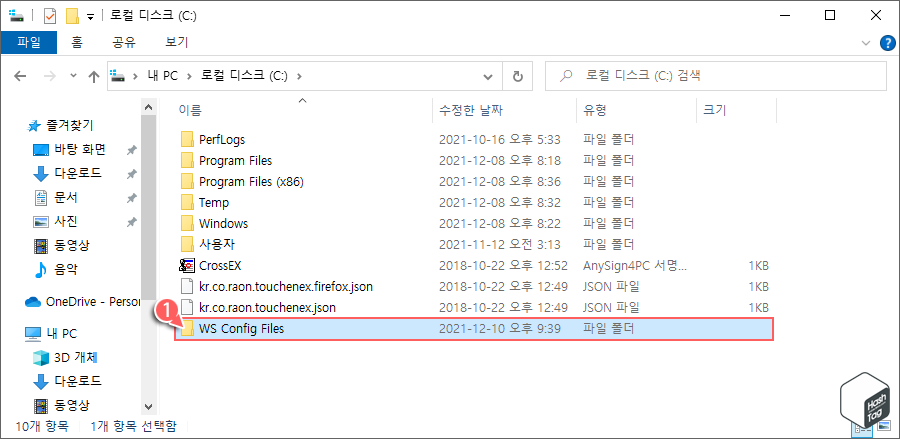The image size is (900, 439).
Task: Open the 공유 ribbon tab
Action: tap(123, 42)
